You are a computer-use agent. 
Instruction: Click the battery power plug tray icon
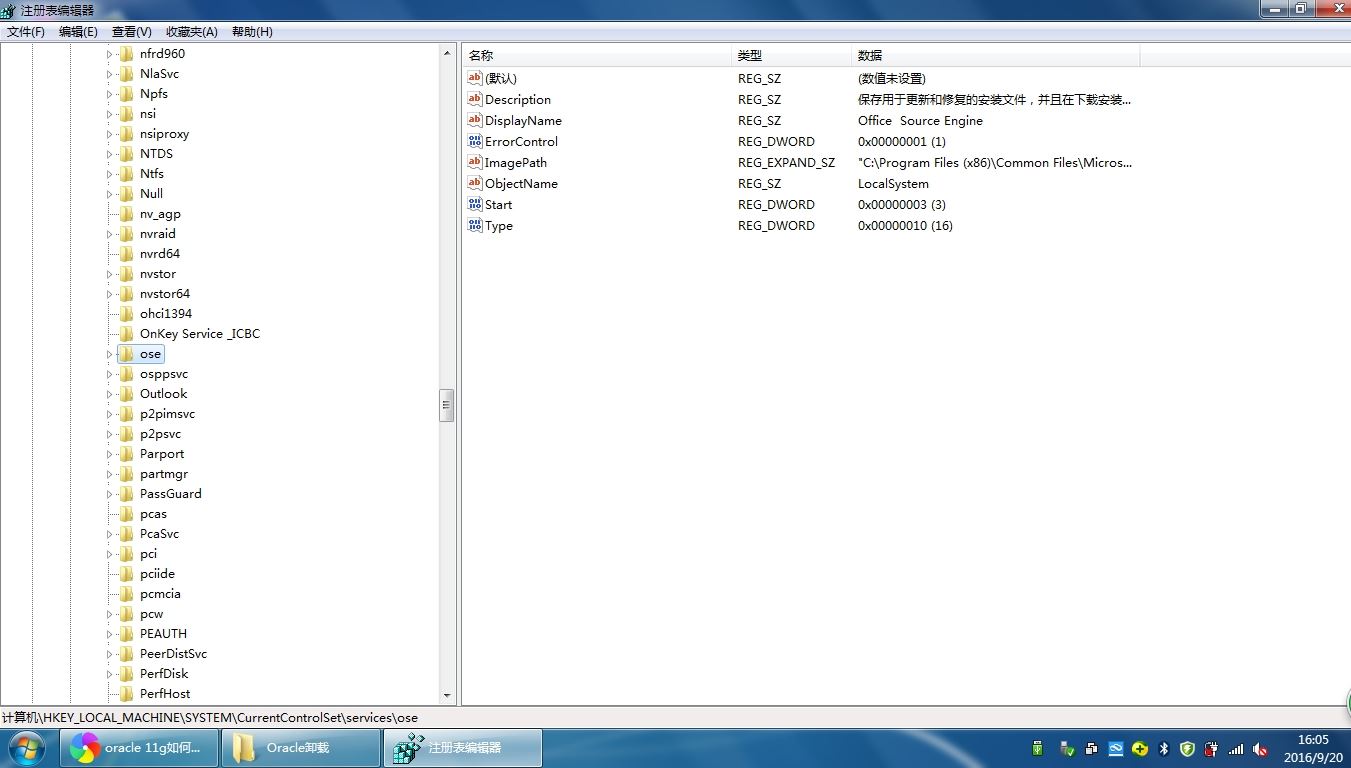click(x=1212, y=748)
